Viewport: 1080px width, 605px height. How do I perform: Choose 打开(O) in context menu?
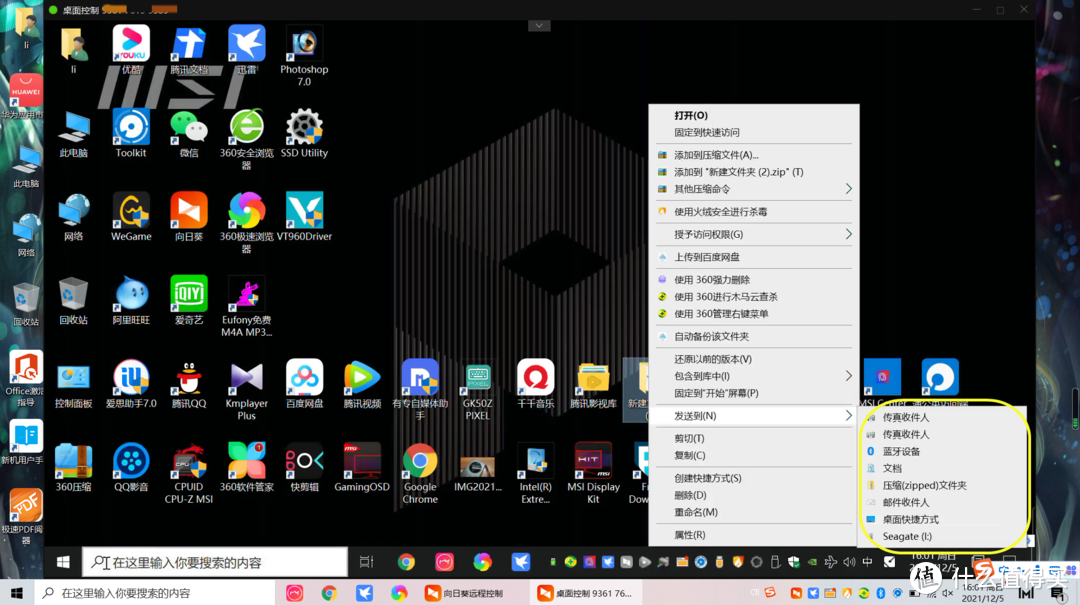[754, 115]
